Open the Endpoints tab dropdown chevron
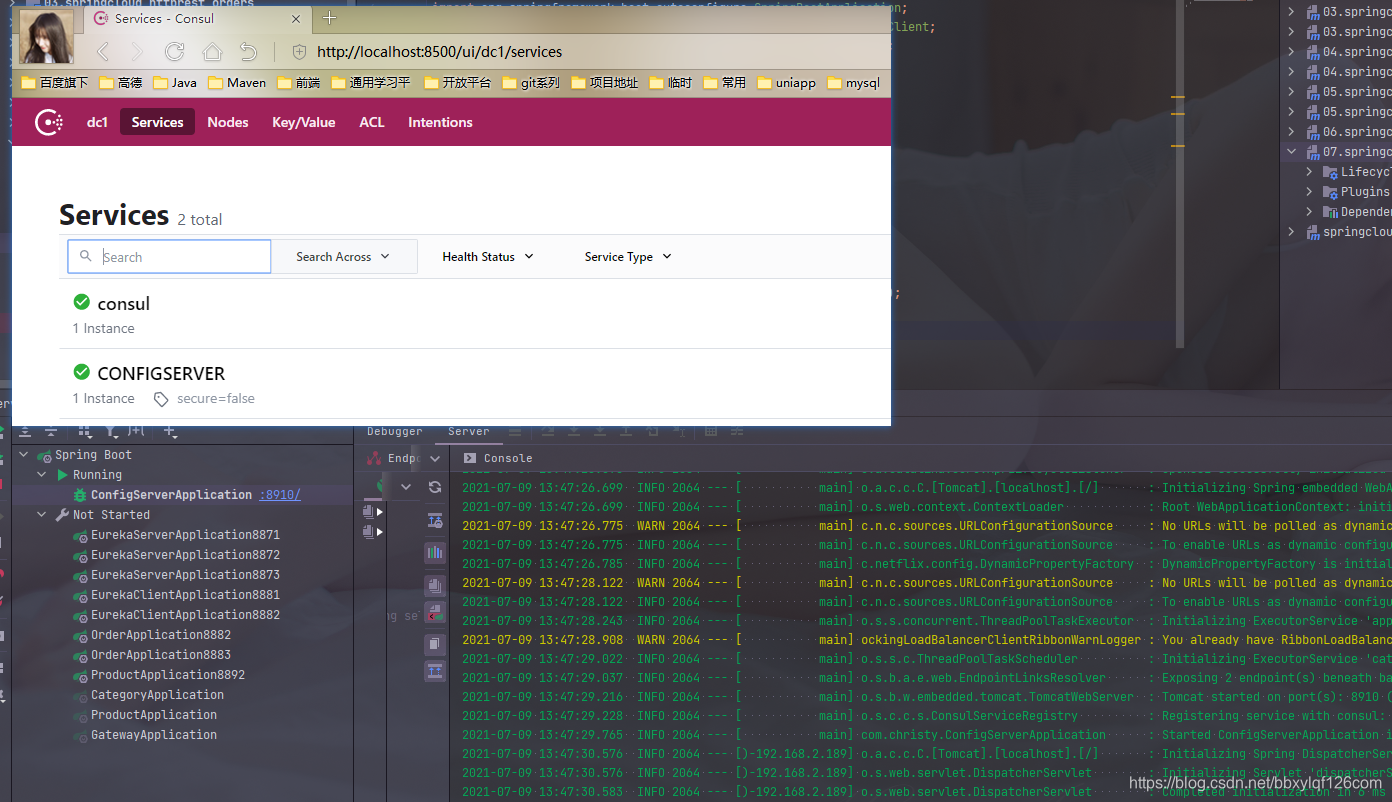The width and height of the screenshot is (1392, 802). (435, 458)
